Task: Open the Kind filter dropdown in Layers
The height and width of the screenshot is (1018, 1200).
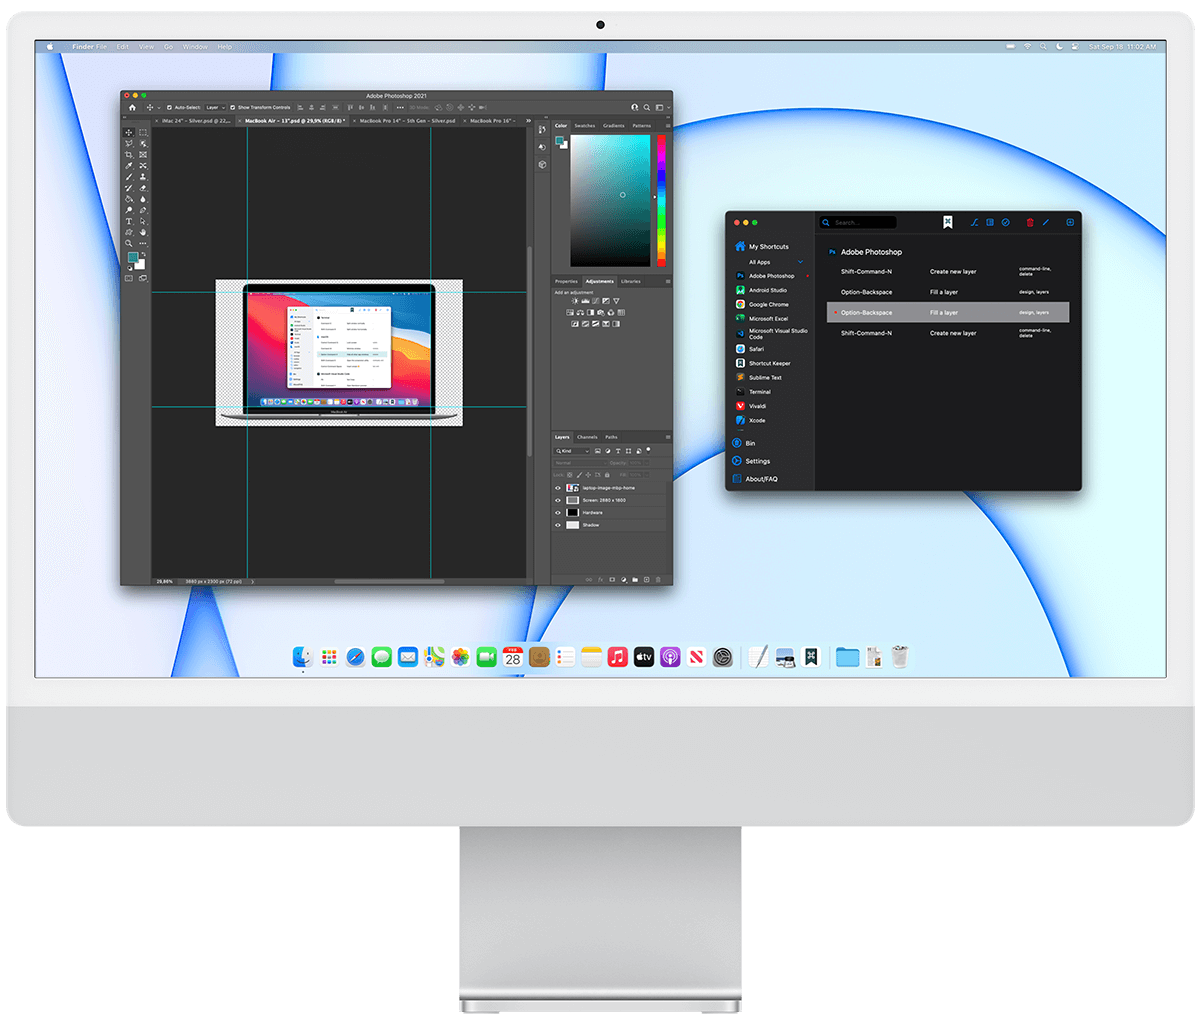Action: (572, 451)
